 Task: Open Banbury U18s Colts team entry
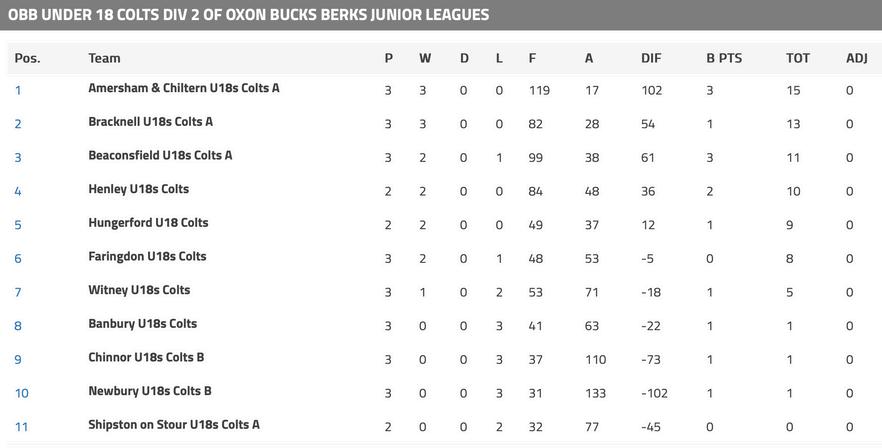(142, 324)
